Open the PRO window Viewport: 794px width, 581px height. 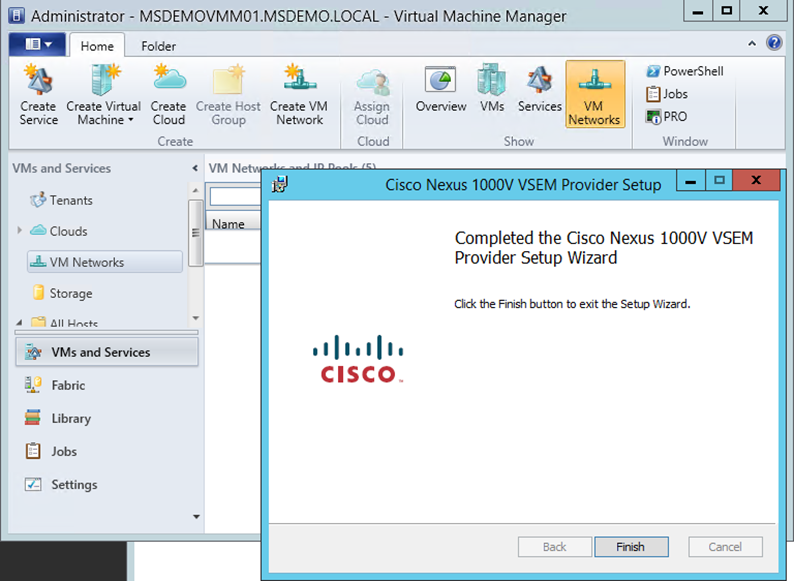pos(666,117)
